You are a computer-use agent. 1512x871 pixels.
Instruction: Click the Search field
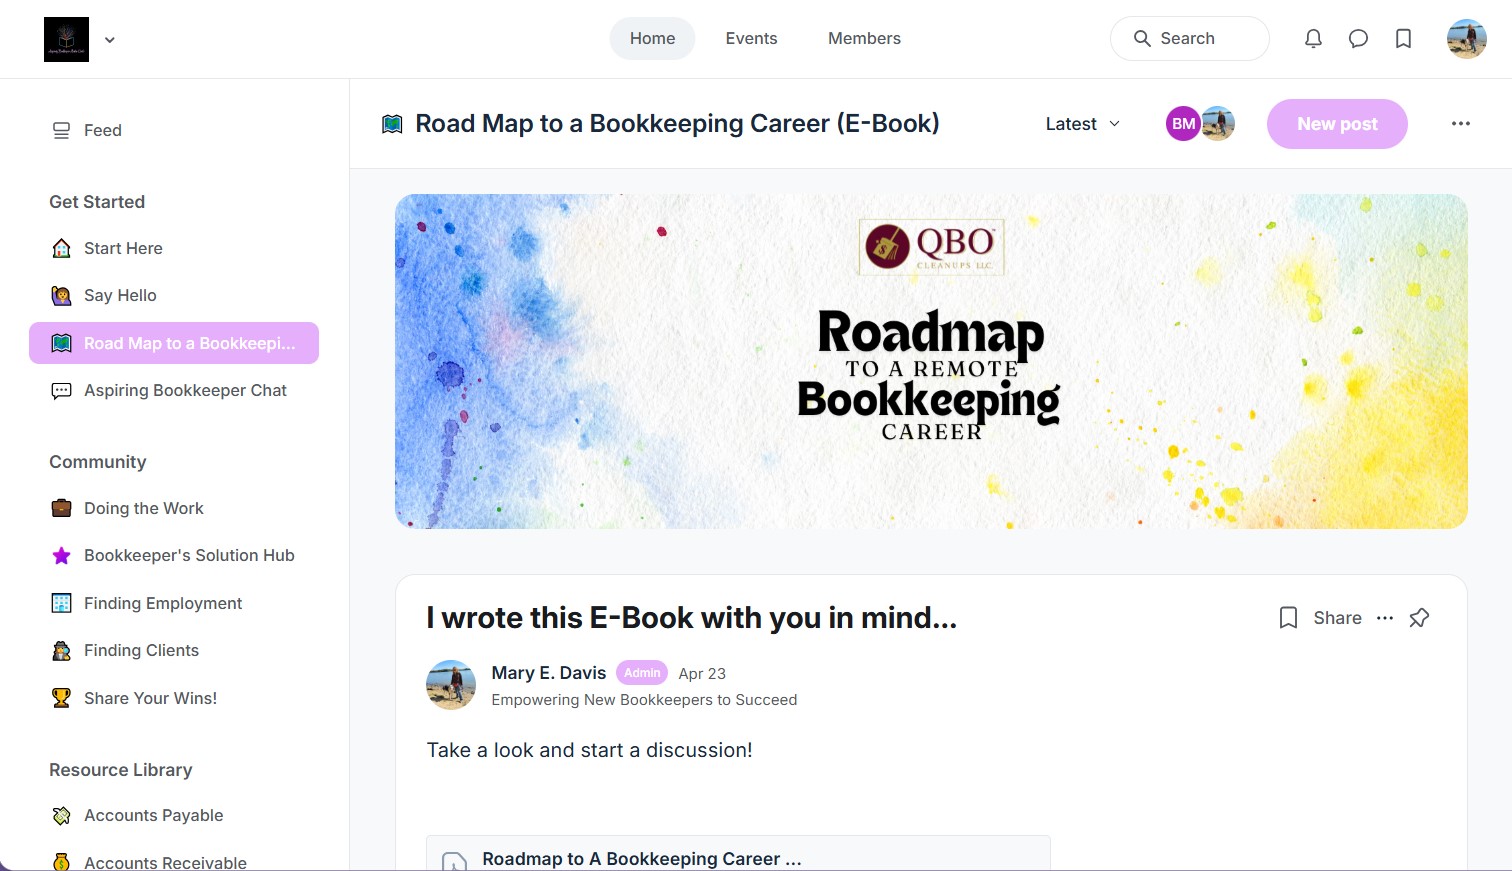1189,39
